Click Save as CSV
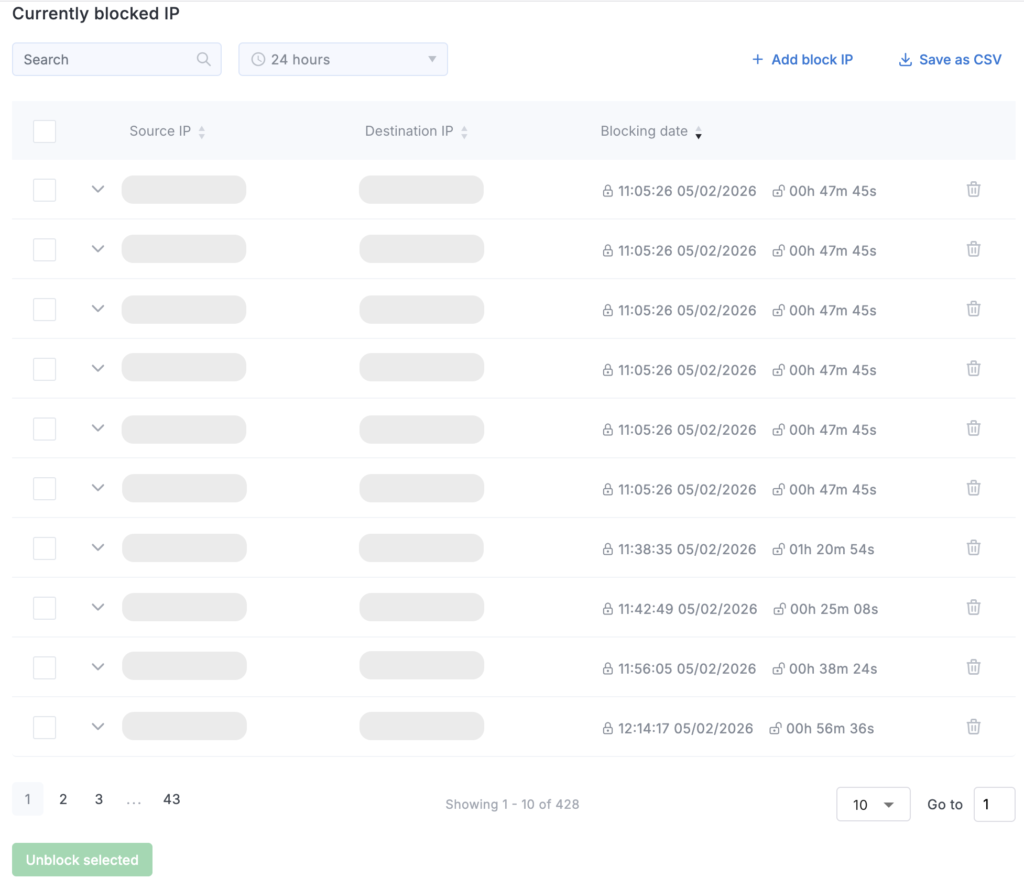 [x=949, y=59]
